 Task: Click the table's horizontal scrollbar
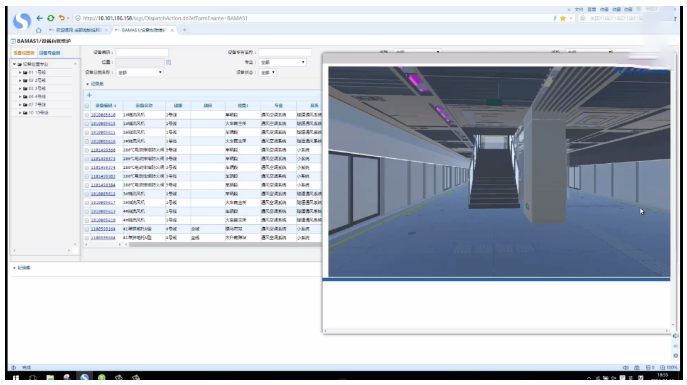tap(223, 244)
